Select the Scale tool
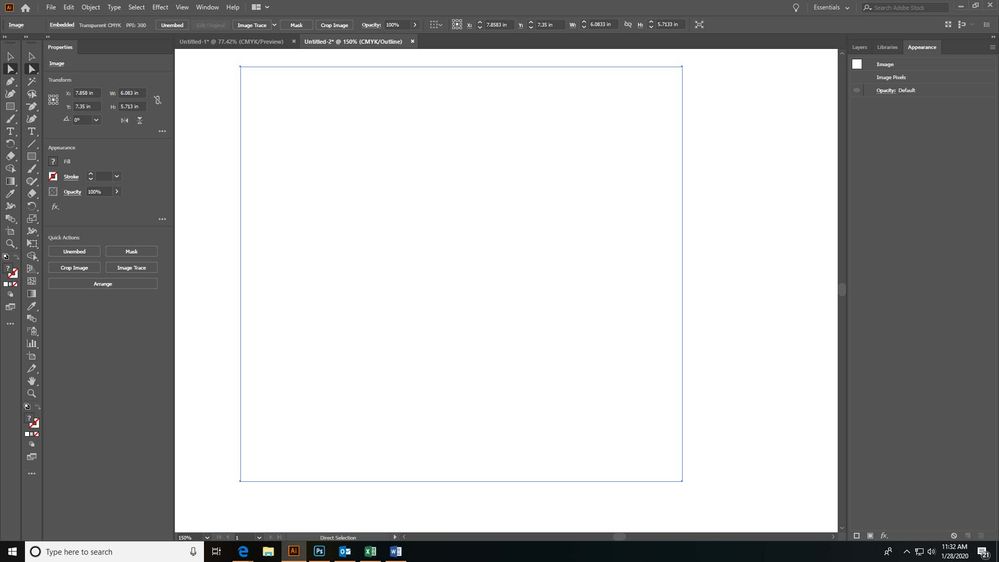Image resolution: width=999 pixels, height=562 pixels. (32, 219)
